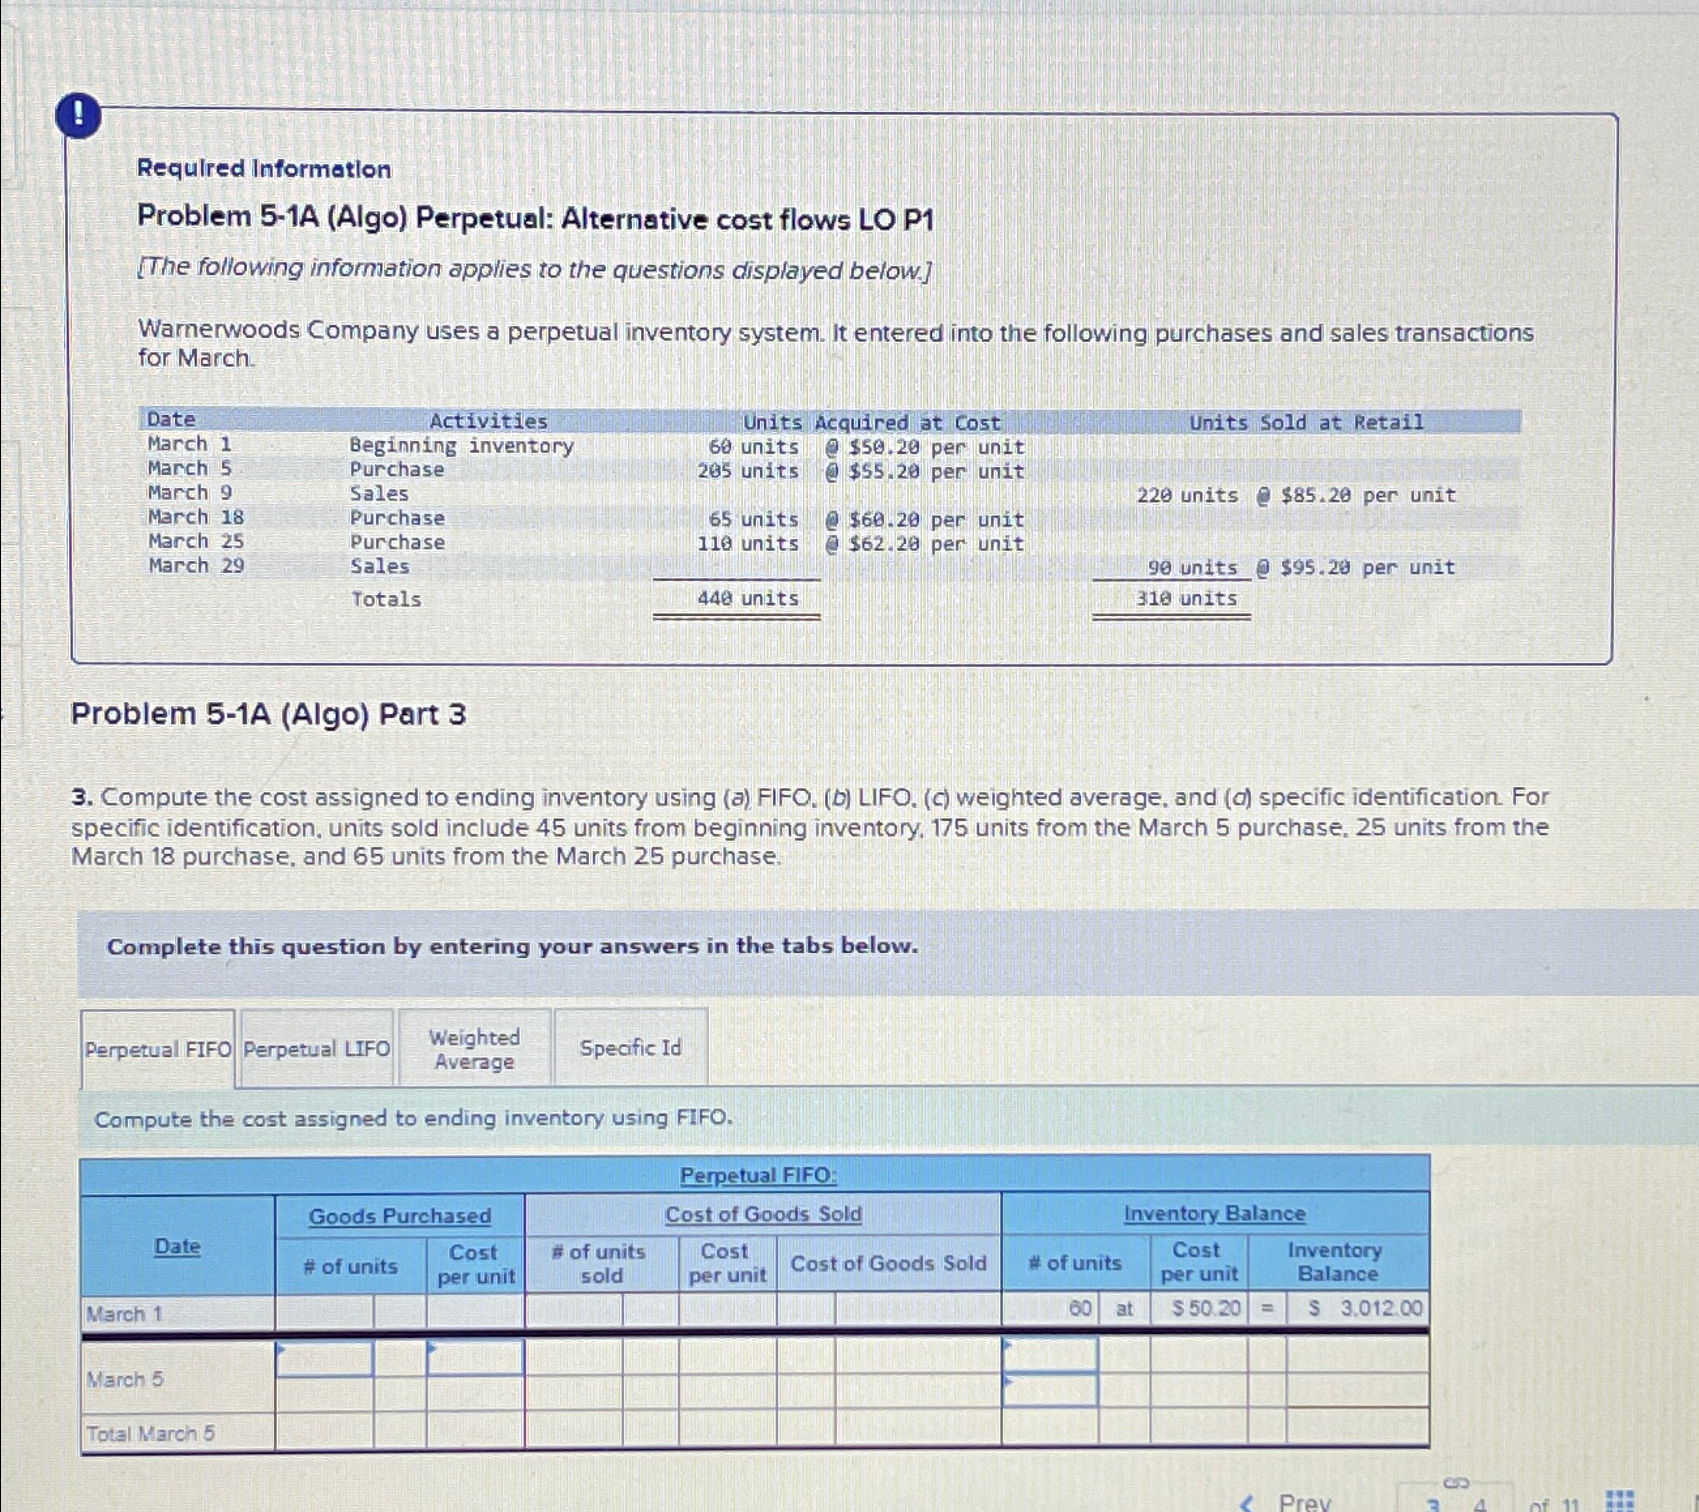Viewport: 1699px width, 1512px height.
Task: Click the grid pages icon at bottom right
Action: (x=1620, y=1497)
